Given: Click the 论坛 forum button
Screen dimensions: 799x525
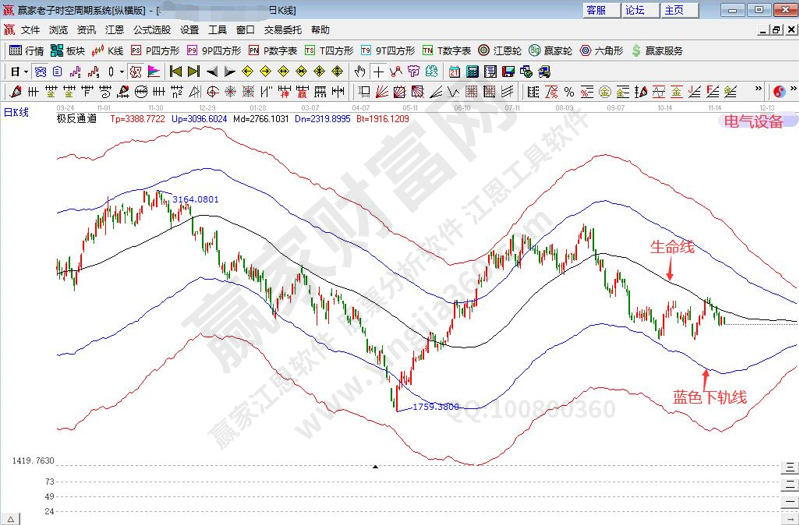Looking at the screenshot, I should 635,10.
